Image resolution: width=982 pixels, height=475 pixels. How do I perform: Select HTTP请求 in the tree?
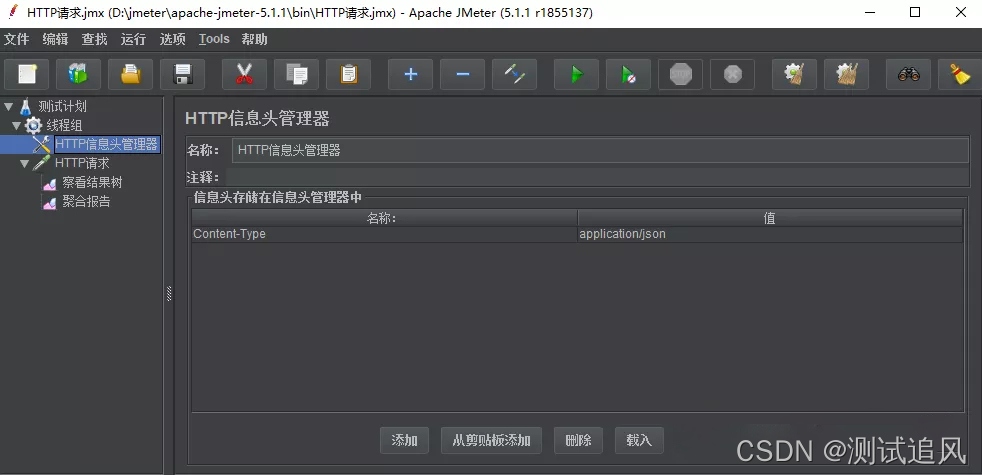coord(82,164)
